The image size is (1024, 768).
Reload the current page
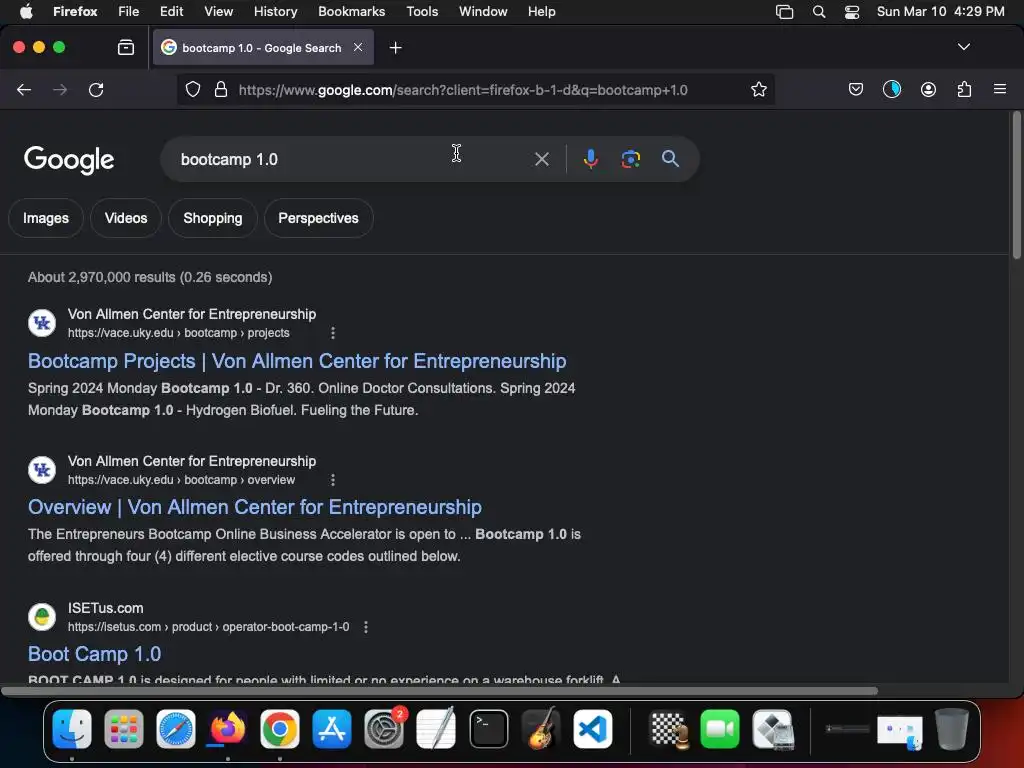click(96, 90)
